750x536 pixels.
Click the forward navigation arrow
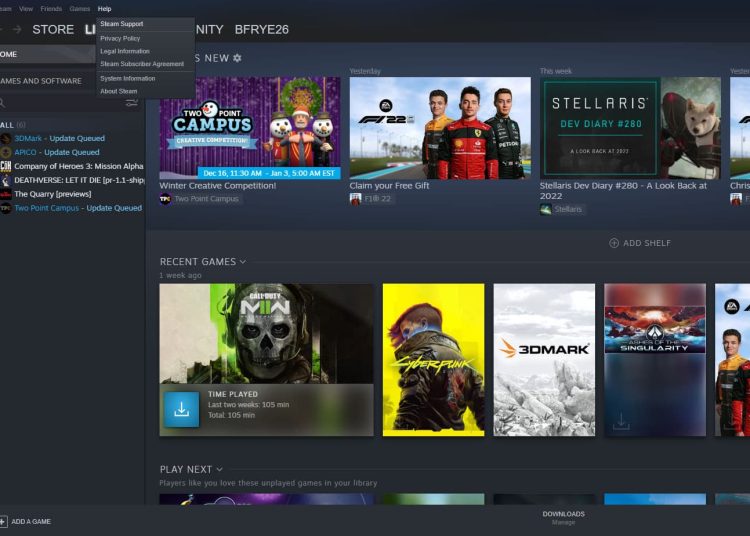[x=17, y=30]
